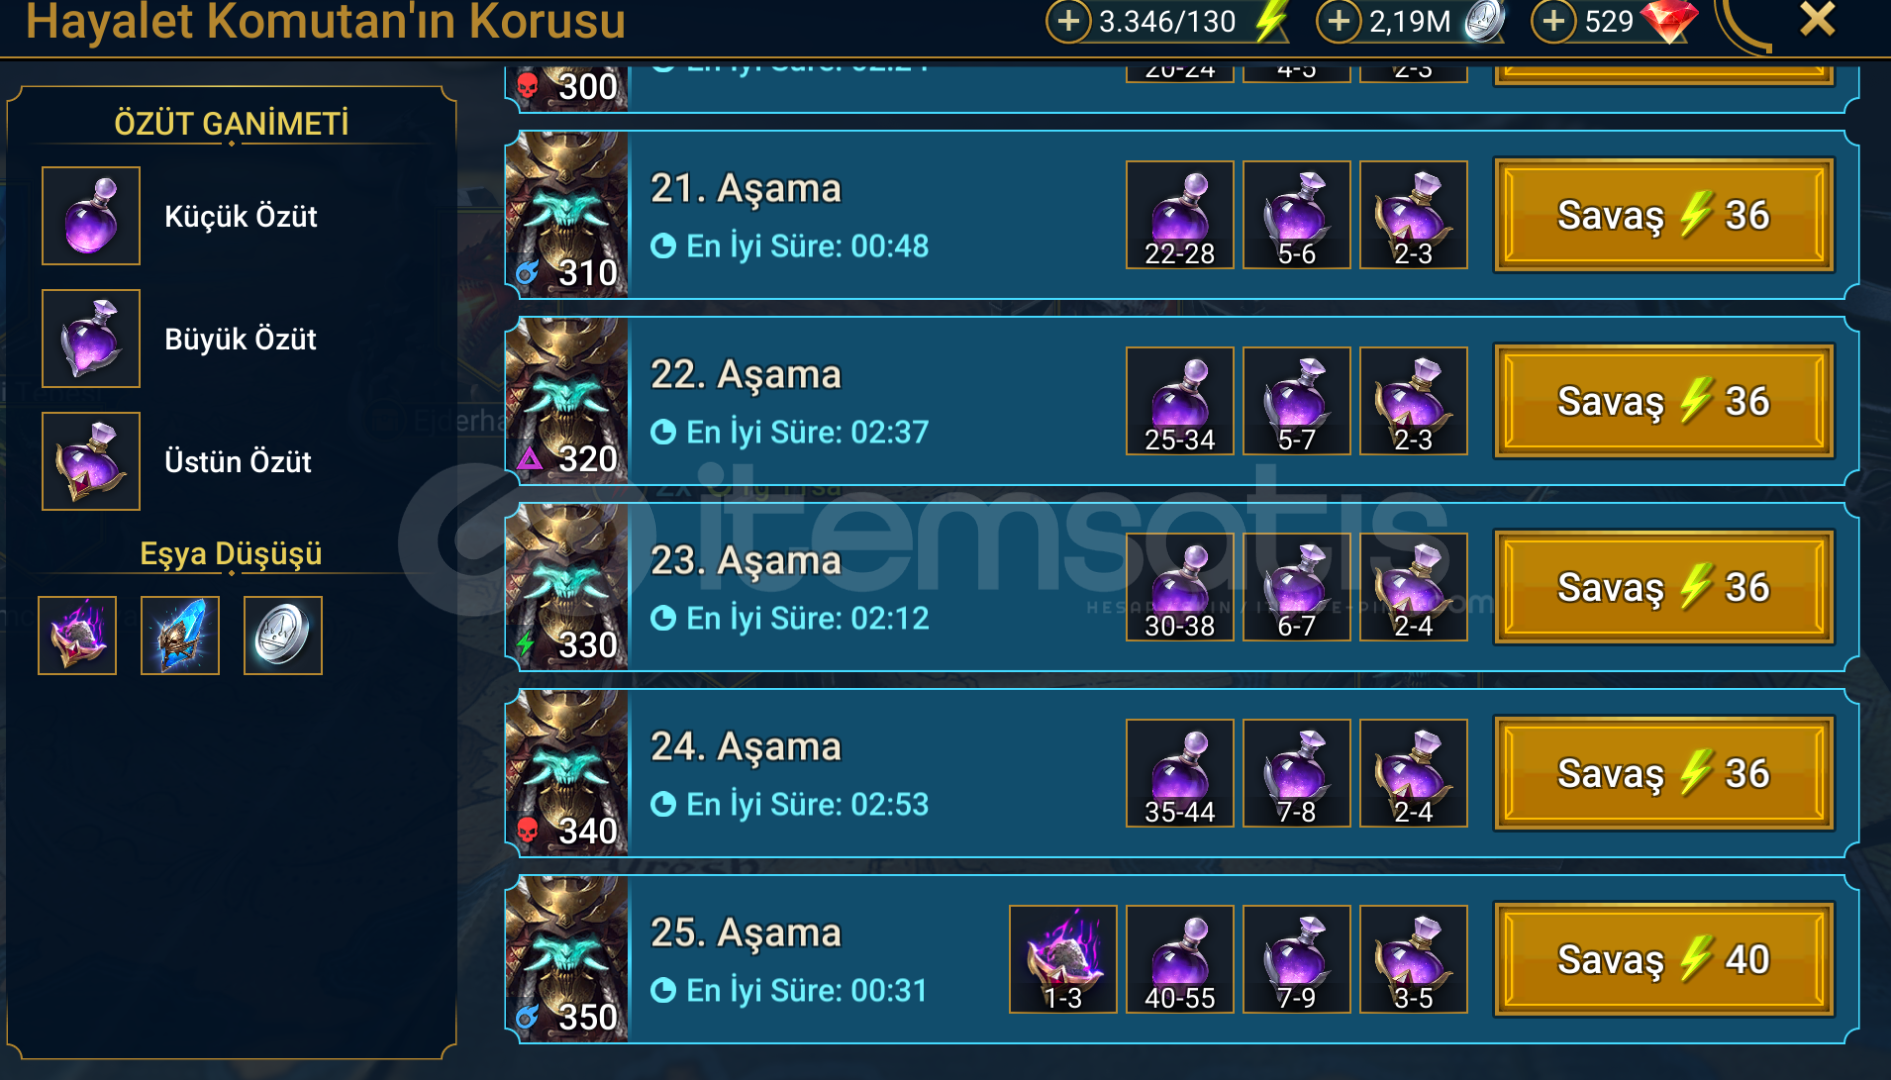
Task: Click the plus icon beside 2,19M silver
Action: [x=1338, y=21]
